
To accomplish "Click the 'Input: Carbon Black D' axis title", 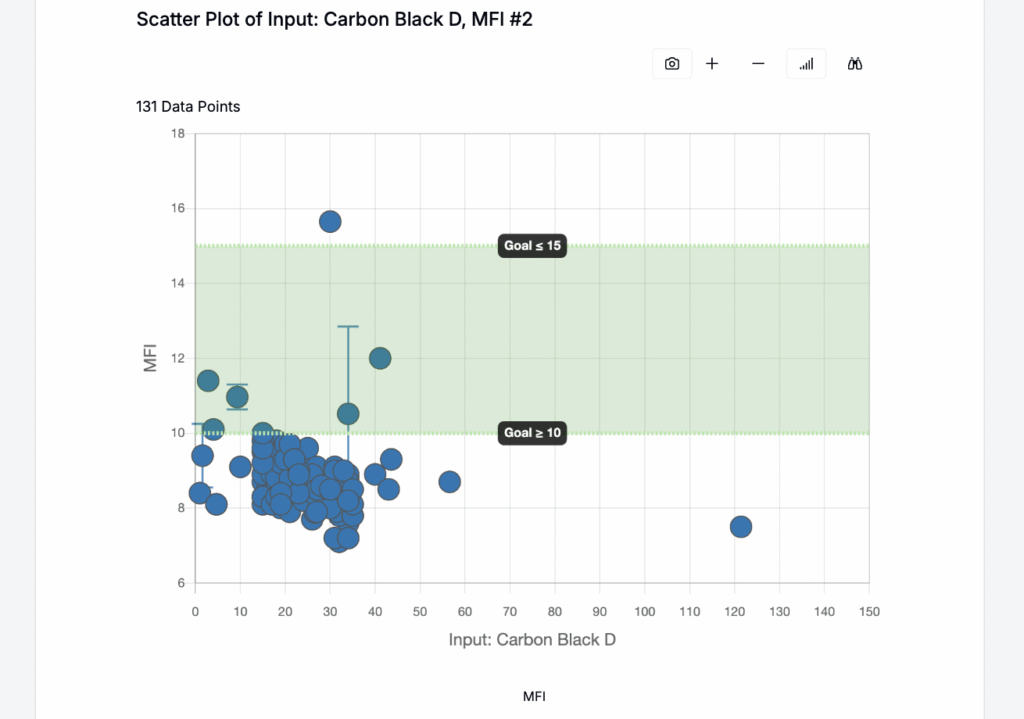I will click(532, 640).
